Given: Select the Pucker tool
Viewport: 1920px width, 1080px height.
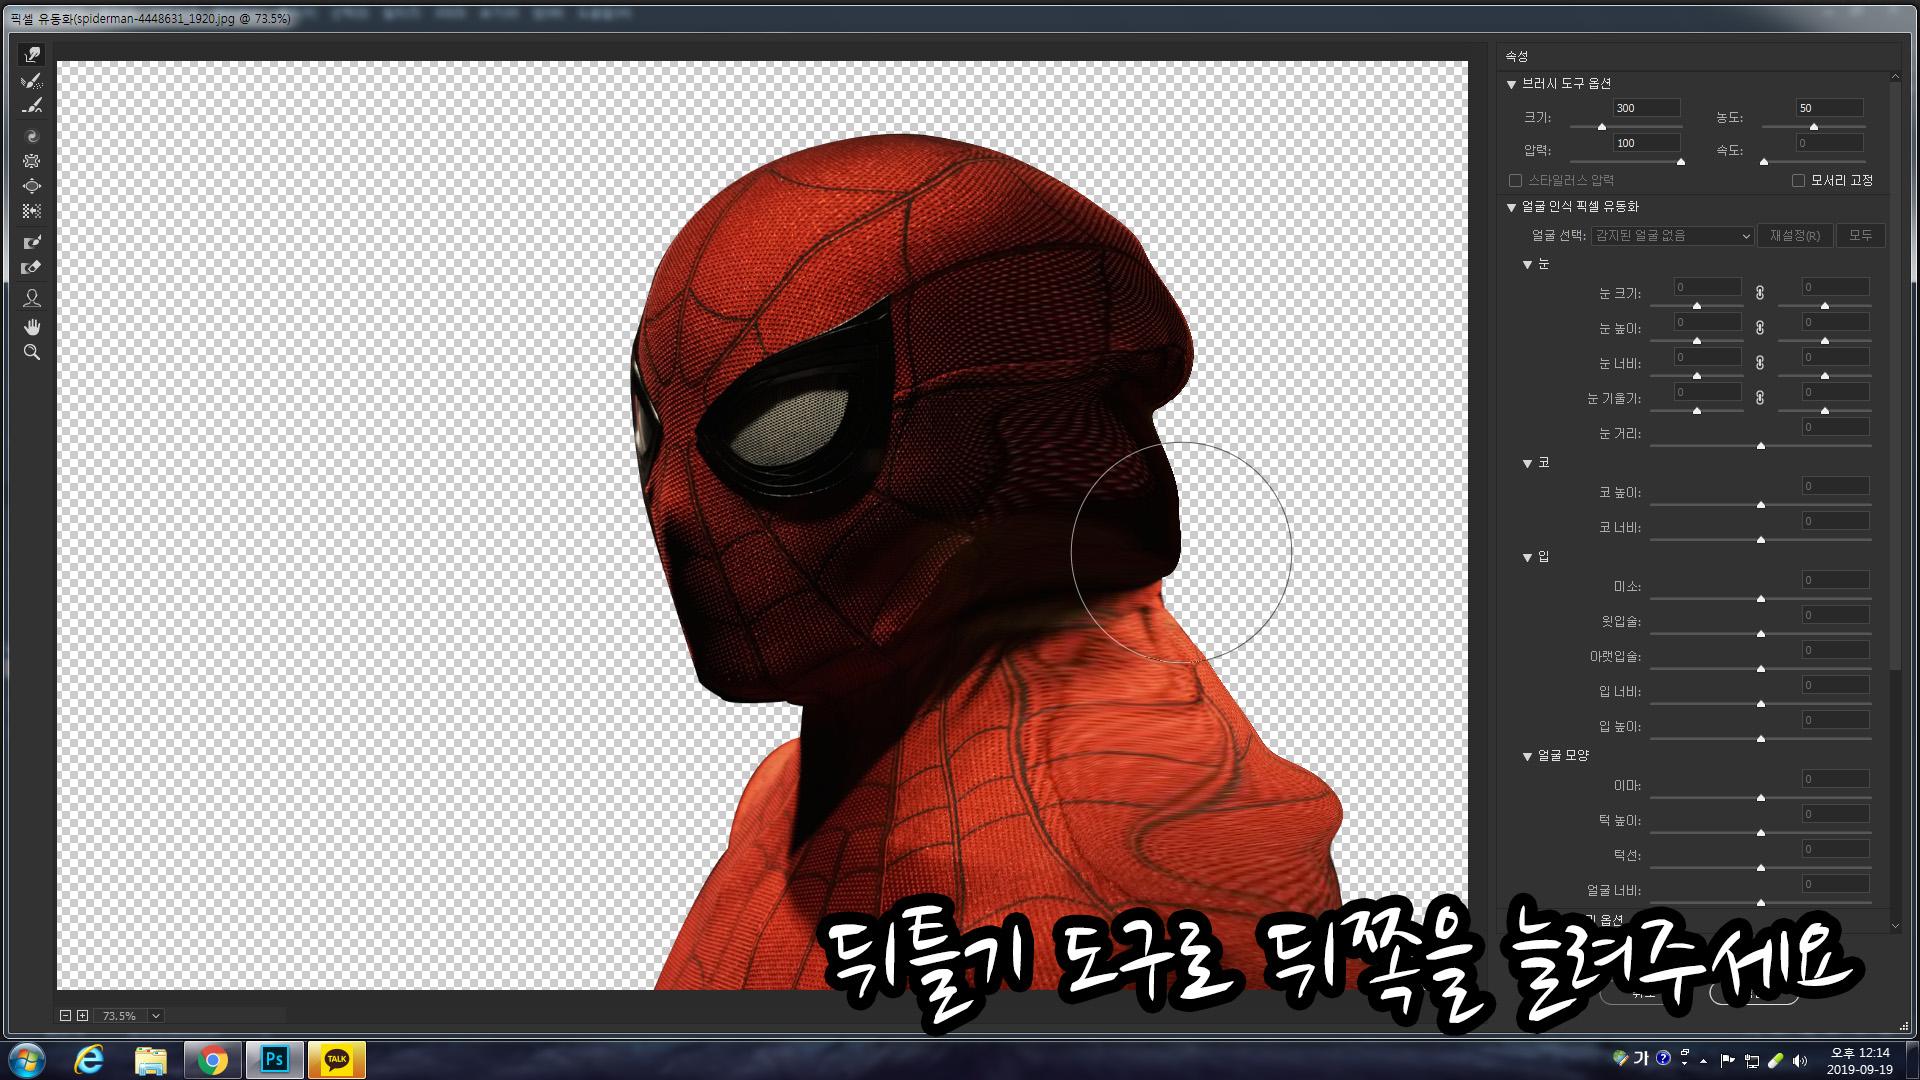Looking at the screenshot, I should click(x=32, y=161).
